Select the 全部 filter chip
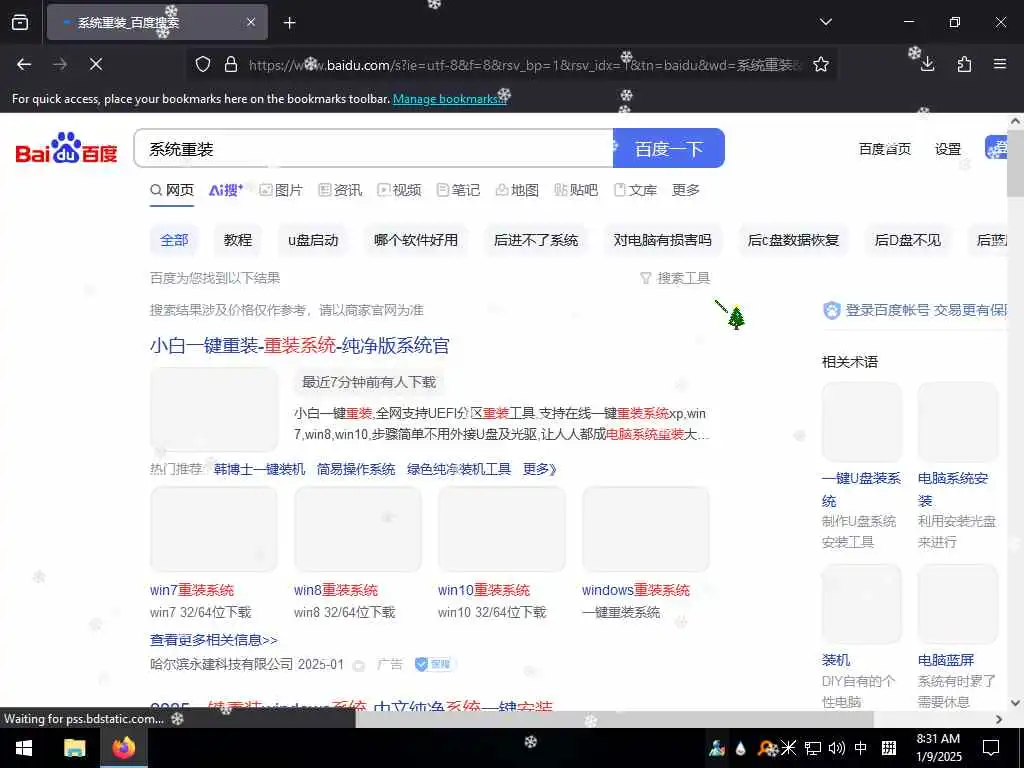This screenshot has height=768, width=1024. (x=174, y=240)
